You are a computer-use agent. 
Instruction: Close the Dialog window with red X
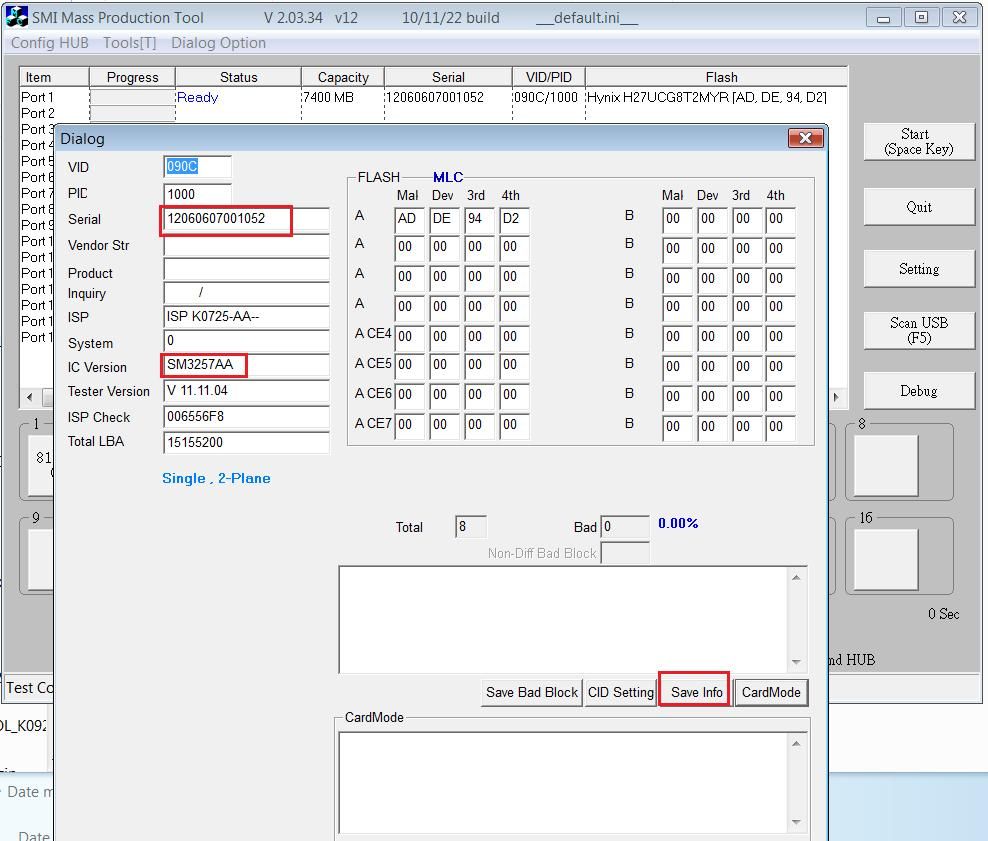click(x=805, y=138)
